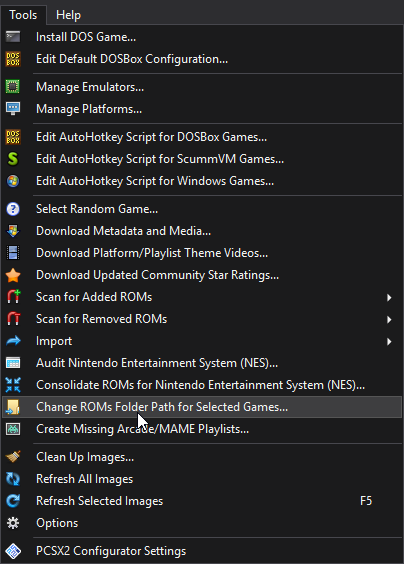Open Manage Platforms...

coord(202,109)
